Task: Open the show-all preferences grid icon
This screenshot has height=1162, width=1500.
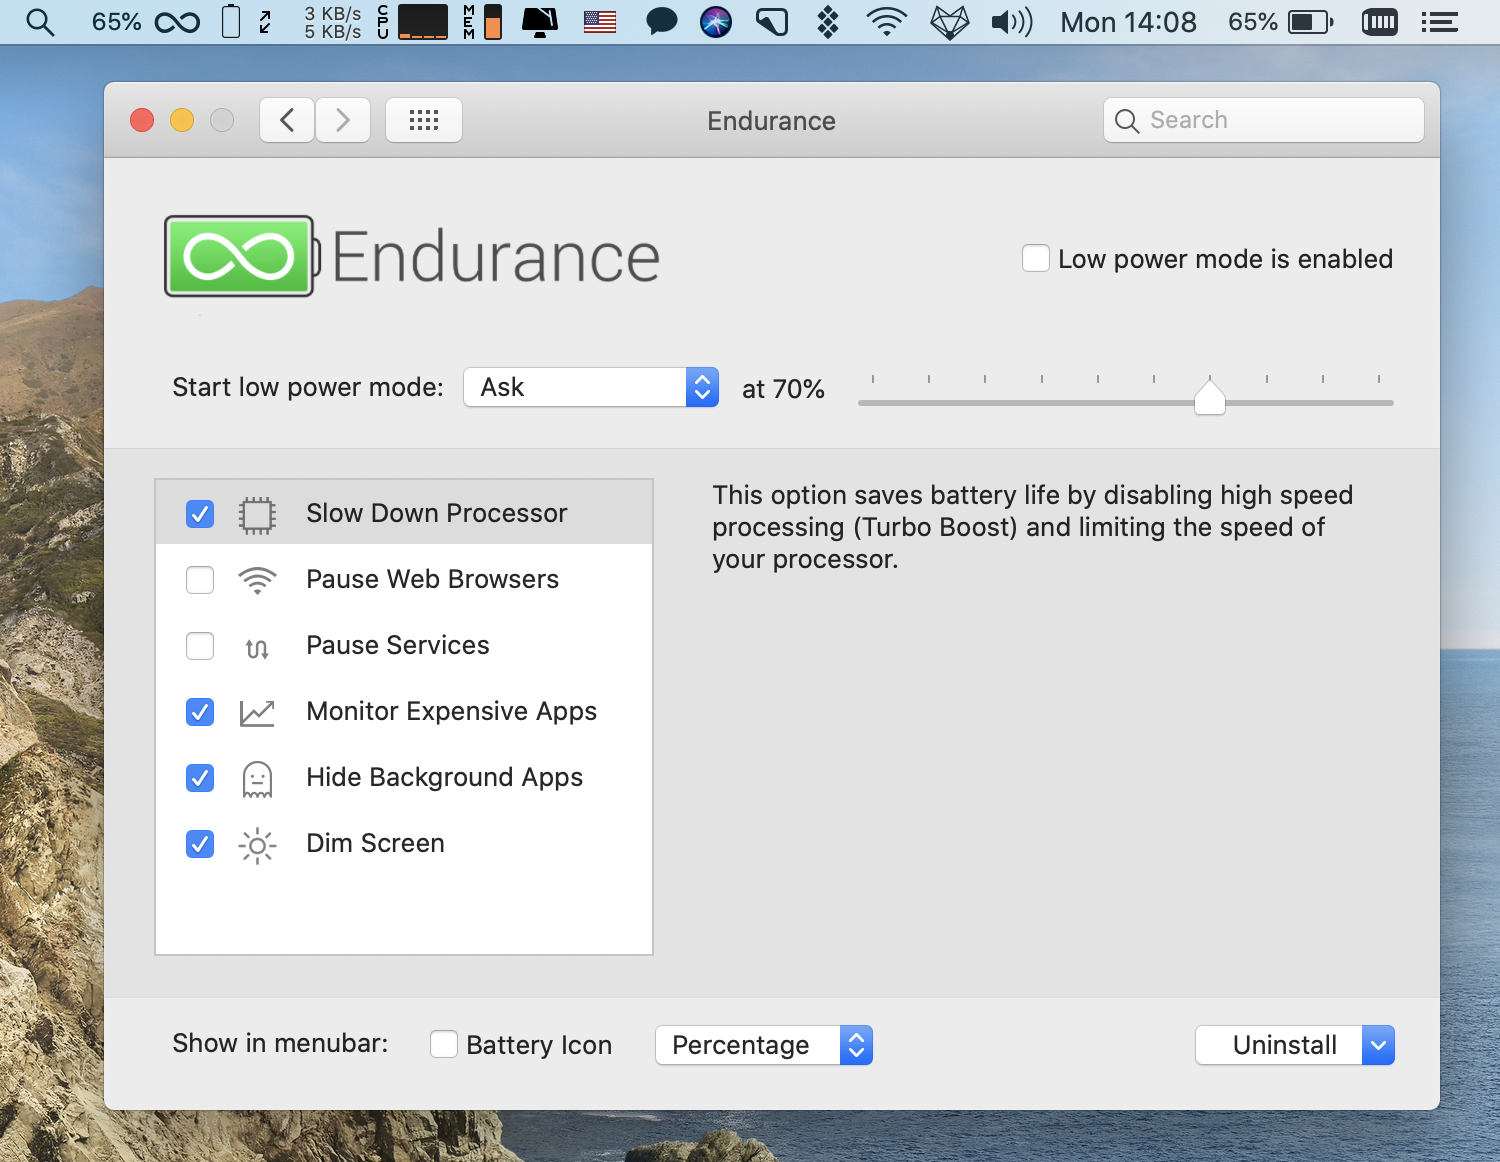Action: point(423,119)
